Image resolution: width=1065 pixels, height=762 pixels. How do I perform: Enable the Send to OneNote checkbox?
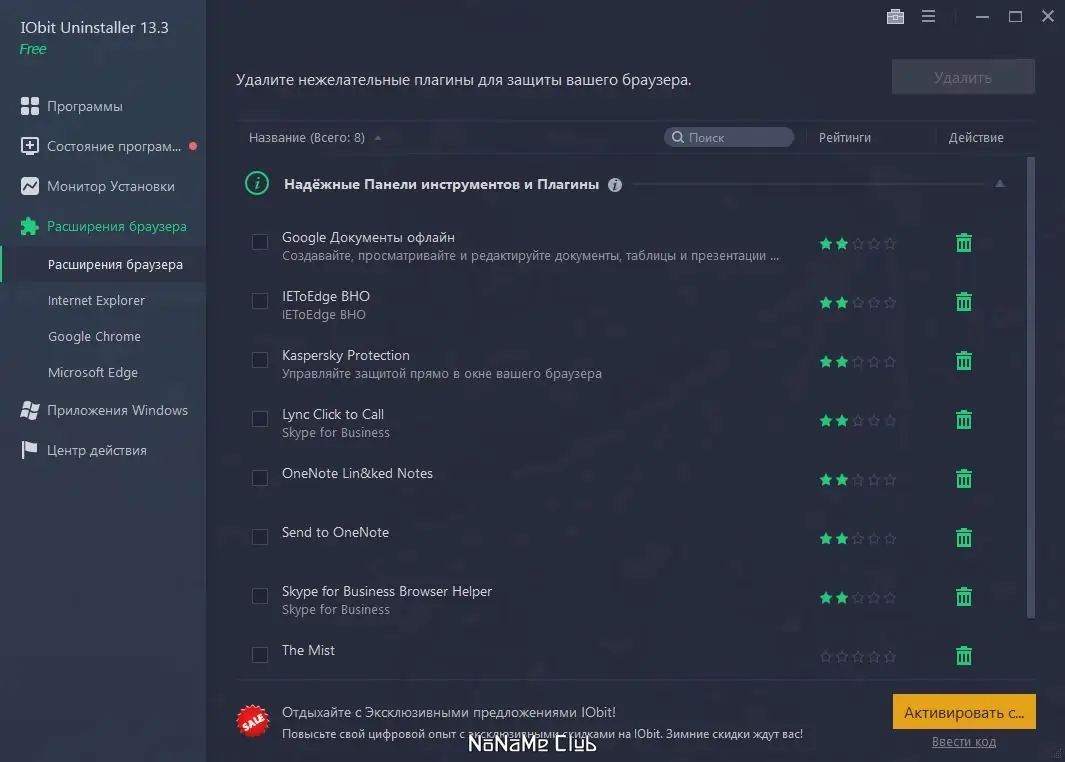[x=260, y=537]
